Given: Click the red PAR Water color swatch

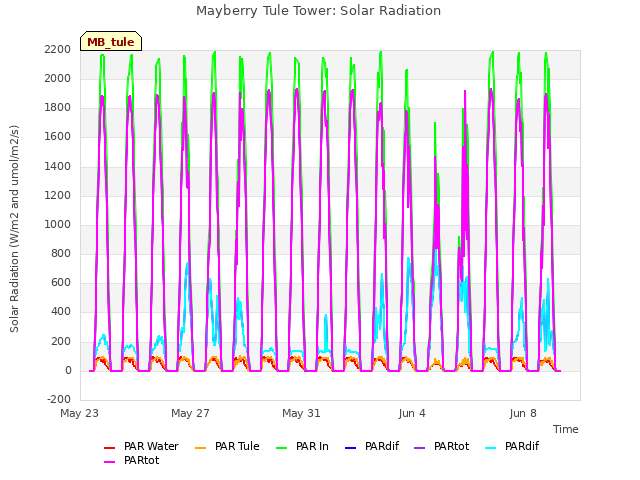Looking at the screenshot, I should [110, 448].
